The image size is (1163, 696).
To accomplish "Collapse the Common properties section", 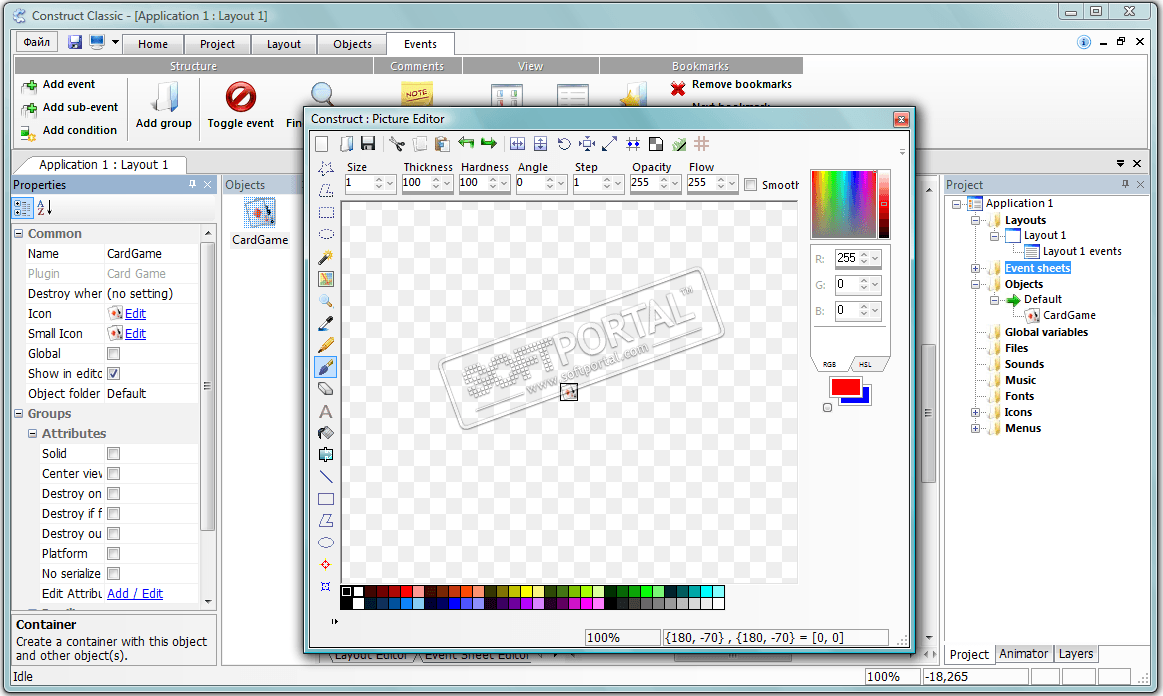I will tap(19, 234).
